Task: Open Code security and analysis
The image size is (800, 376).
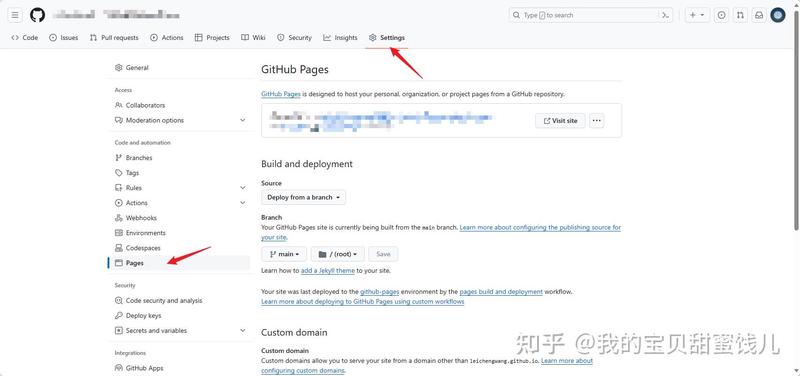Action: [158, 301]
